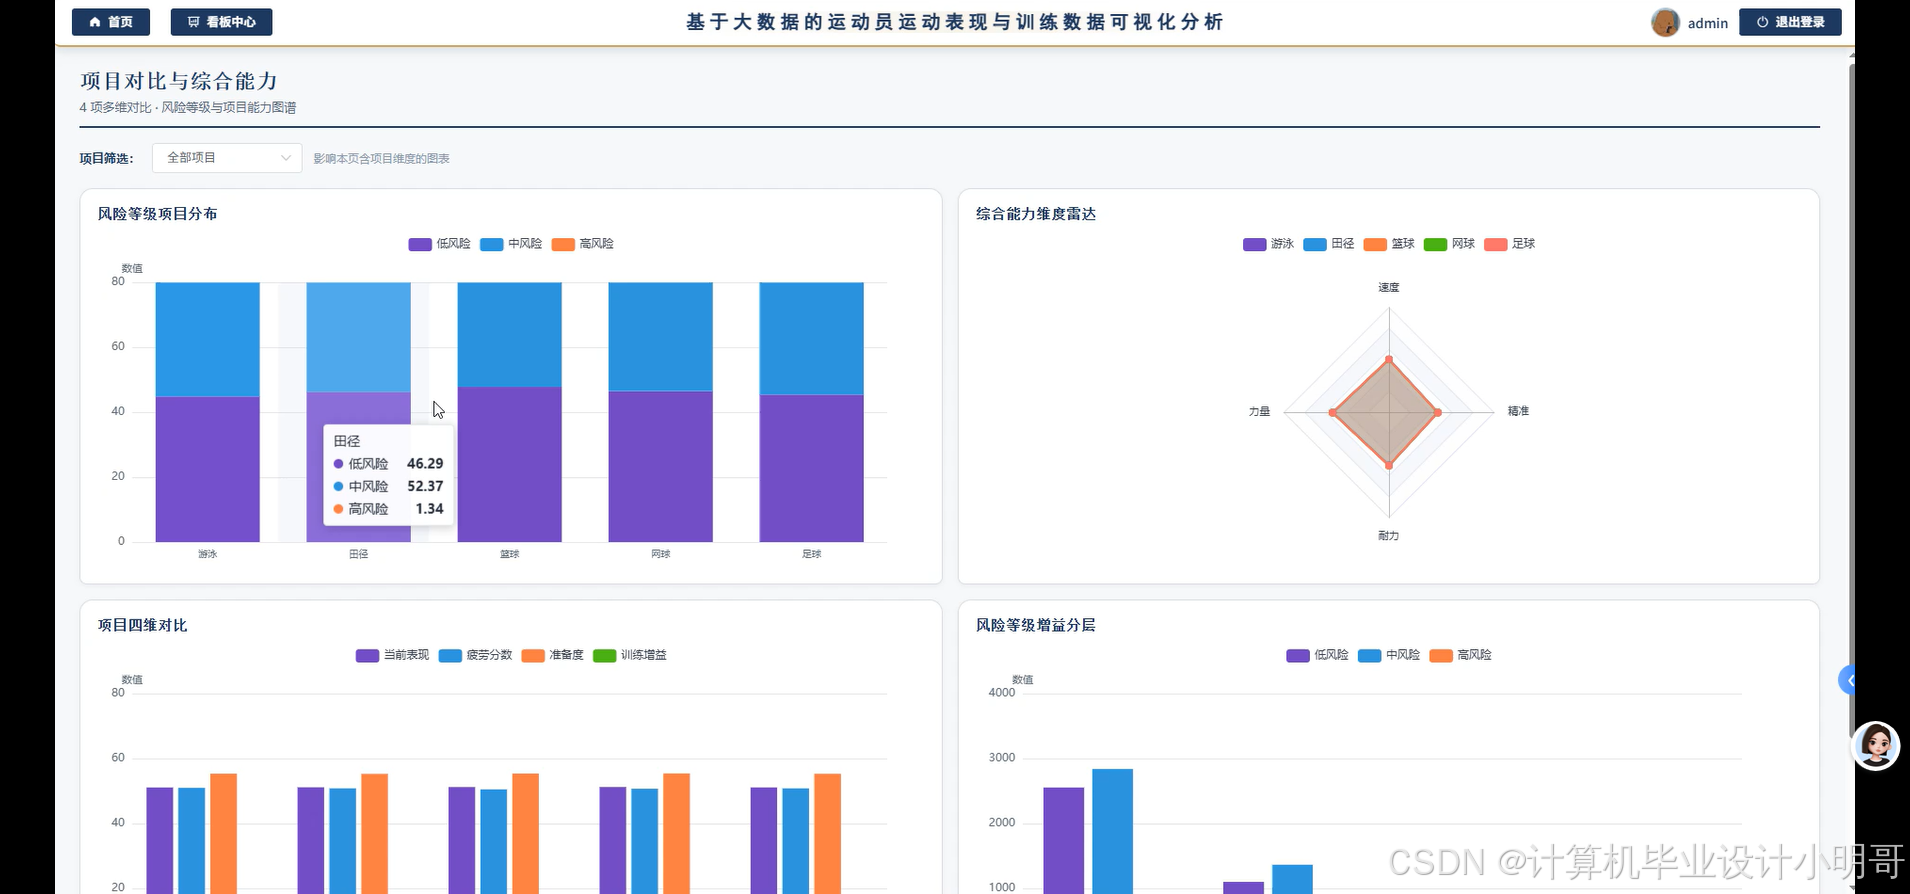Viewport: 1910px width, 894px height.
Task: Expand the blue floating side panel arrow
Action: (x=1848, y=680)
